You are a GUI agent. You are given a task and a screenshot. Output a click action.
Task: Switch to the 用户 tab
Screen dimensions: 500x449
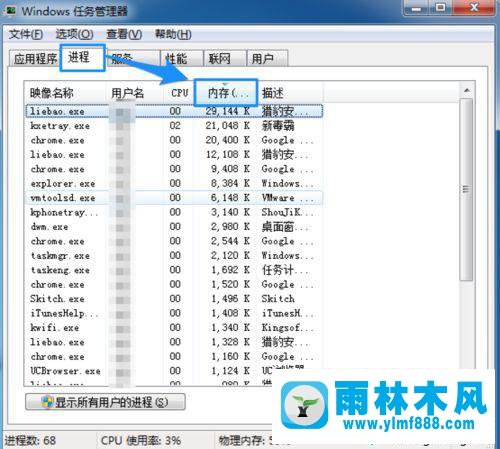pos(267,59)
